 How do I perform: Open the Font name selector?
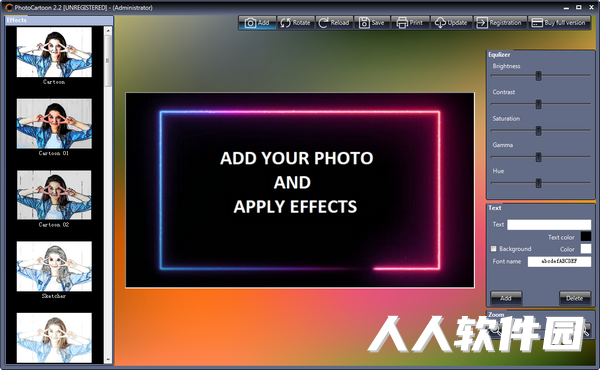click(x=559, y=261)
